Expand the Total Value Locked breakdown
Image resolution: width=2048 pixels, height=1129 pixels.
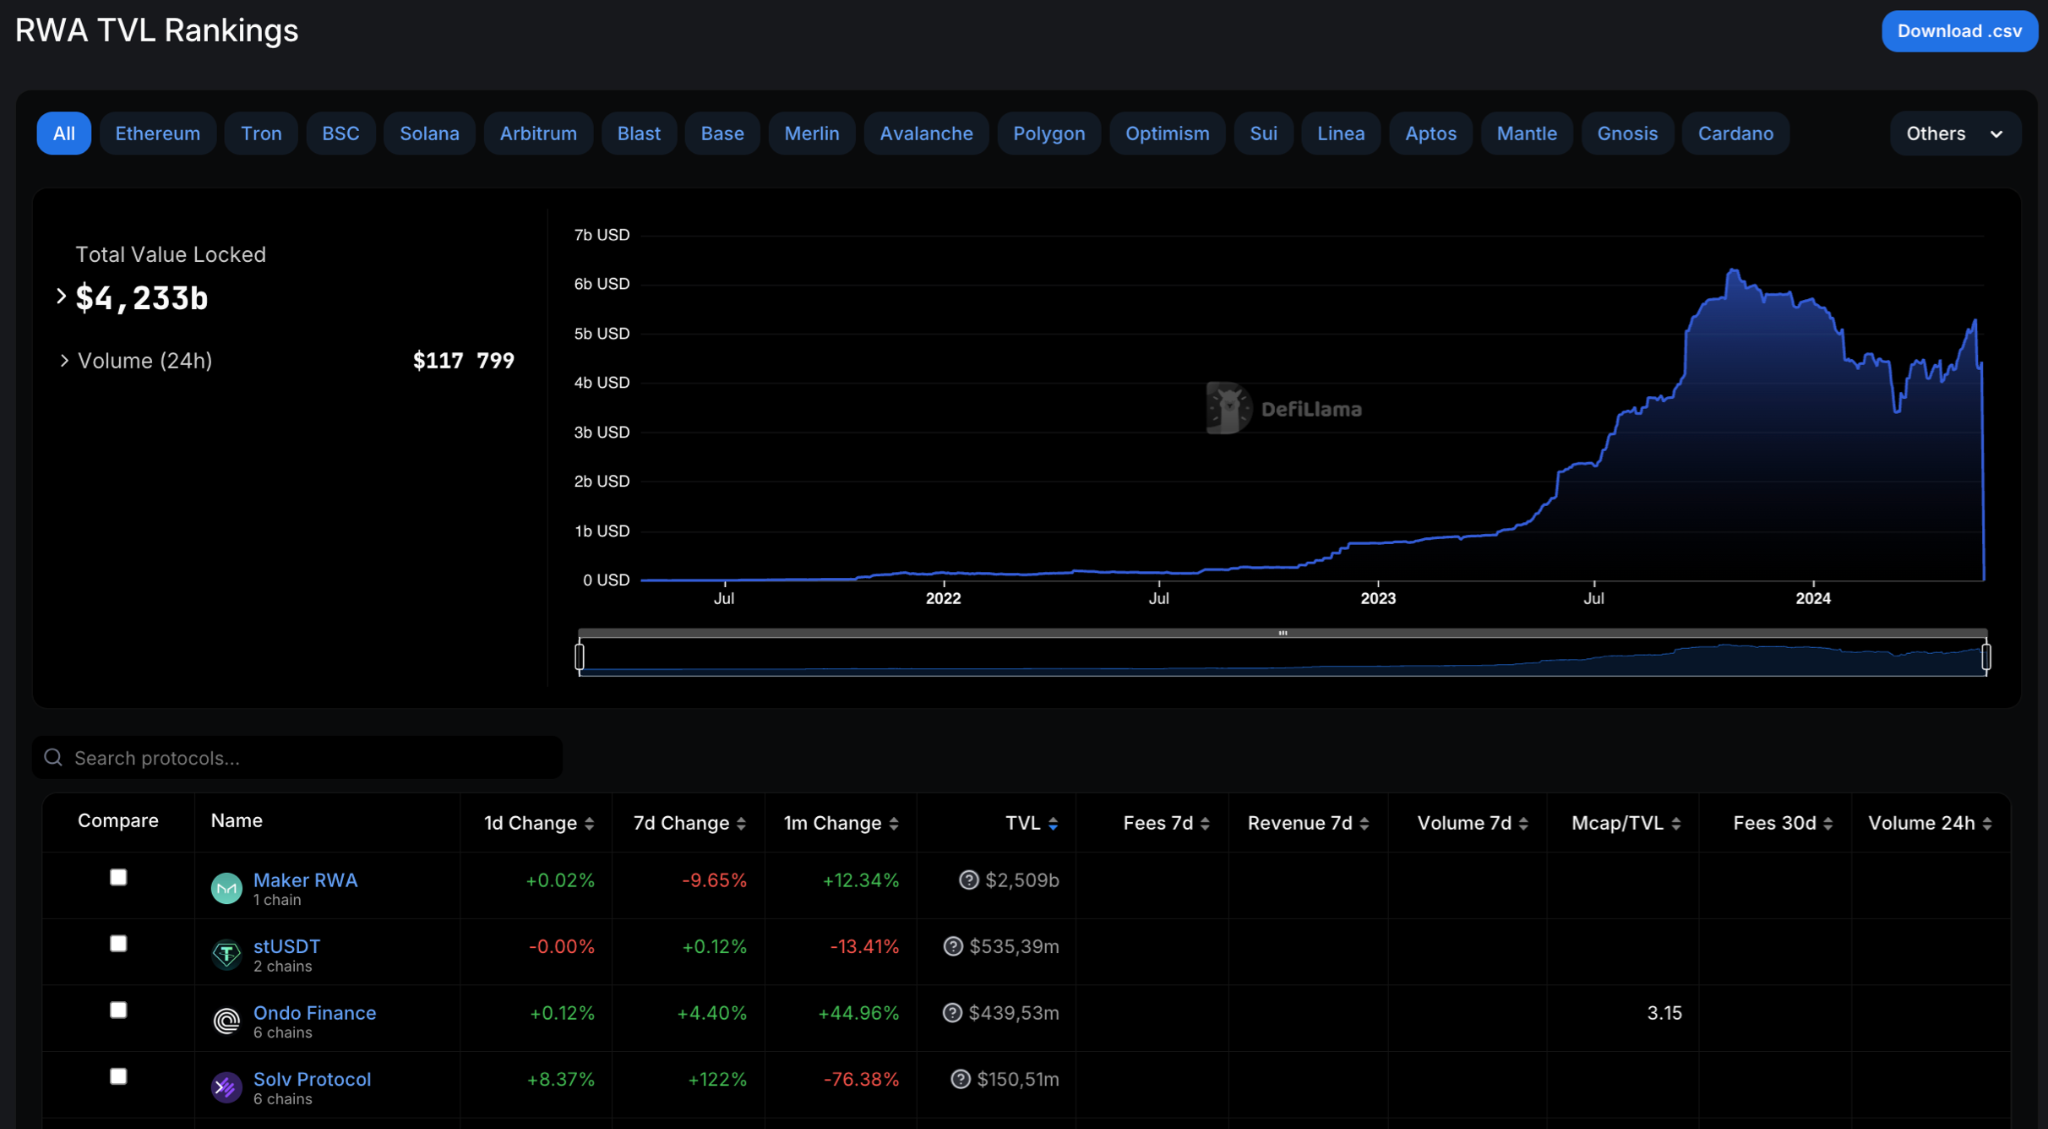click(x=62, y=296)
